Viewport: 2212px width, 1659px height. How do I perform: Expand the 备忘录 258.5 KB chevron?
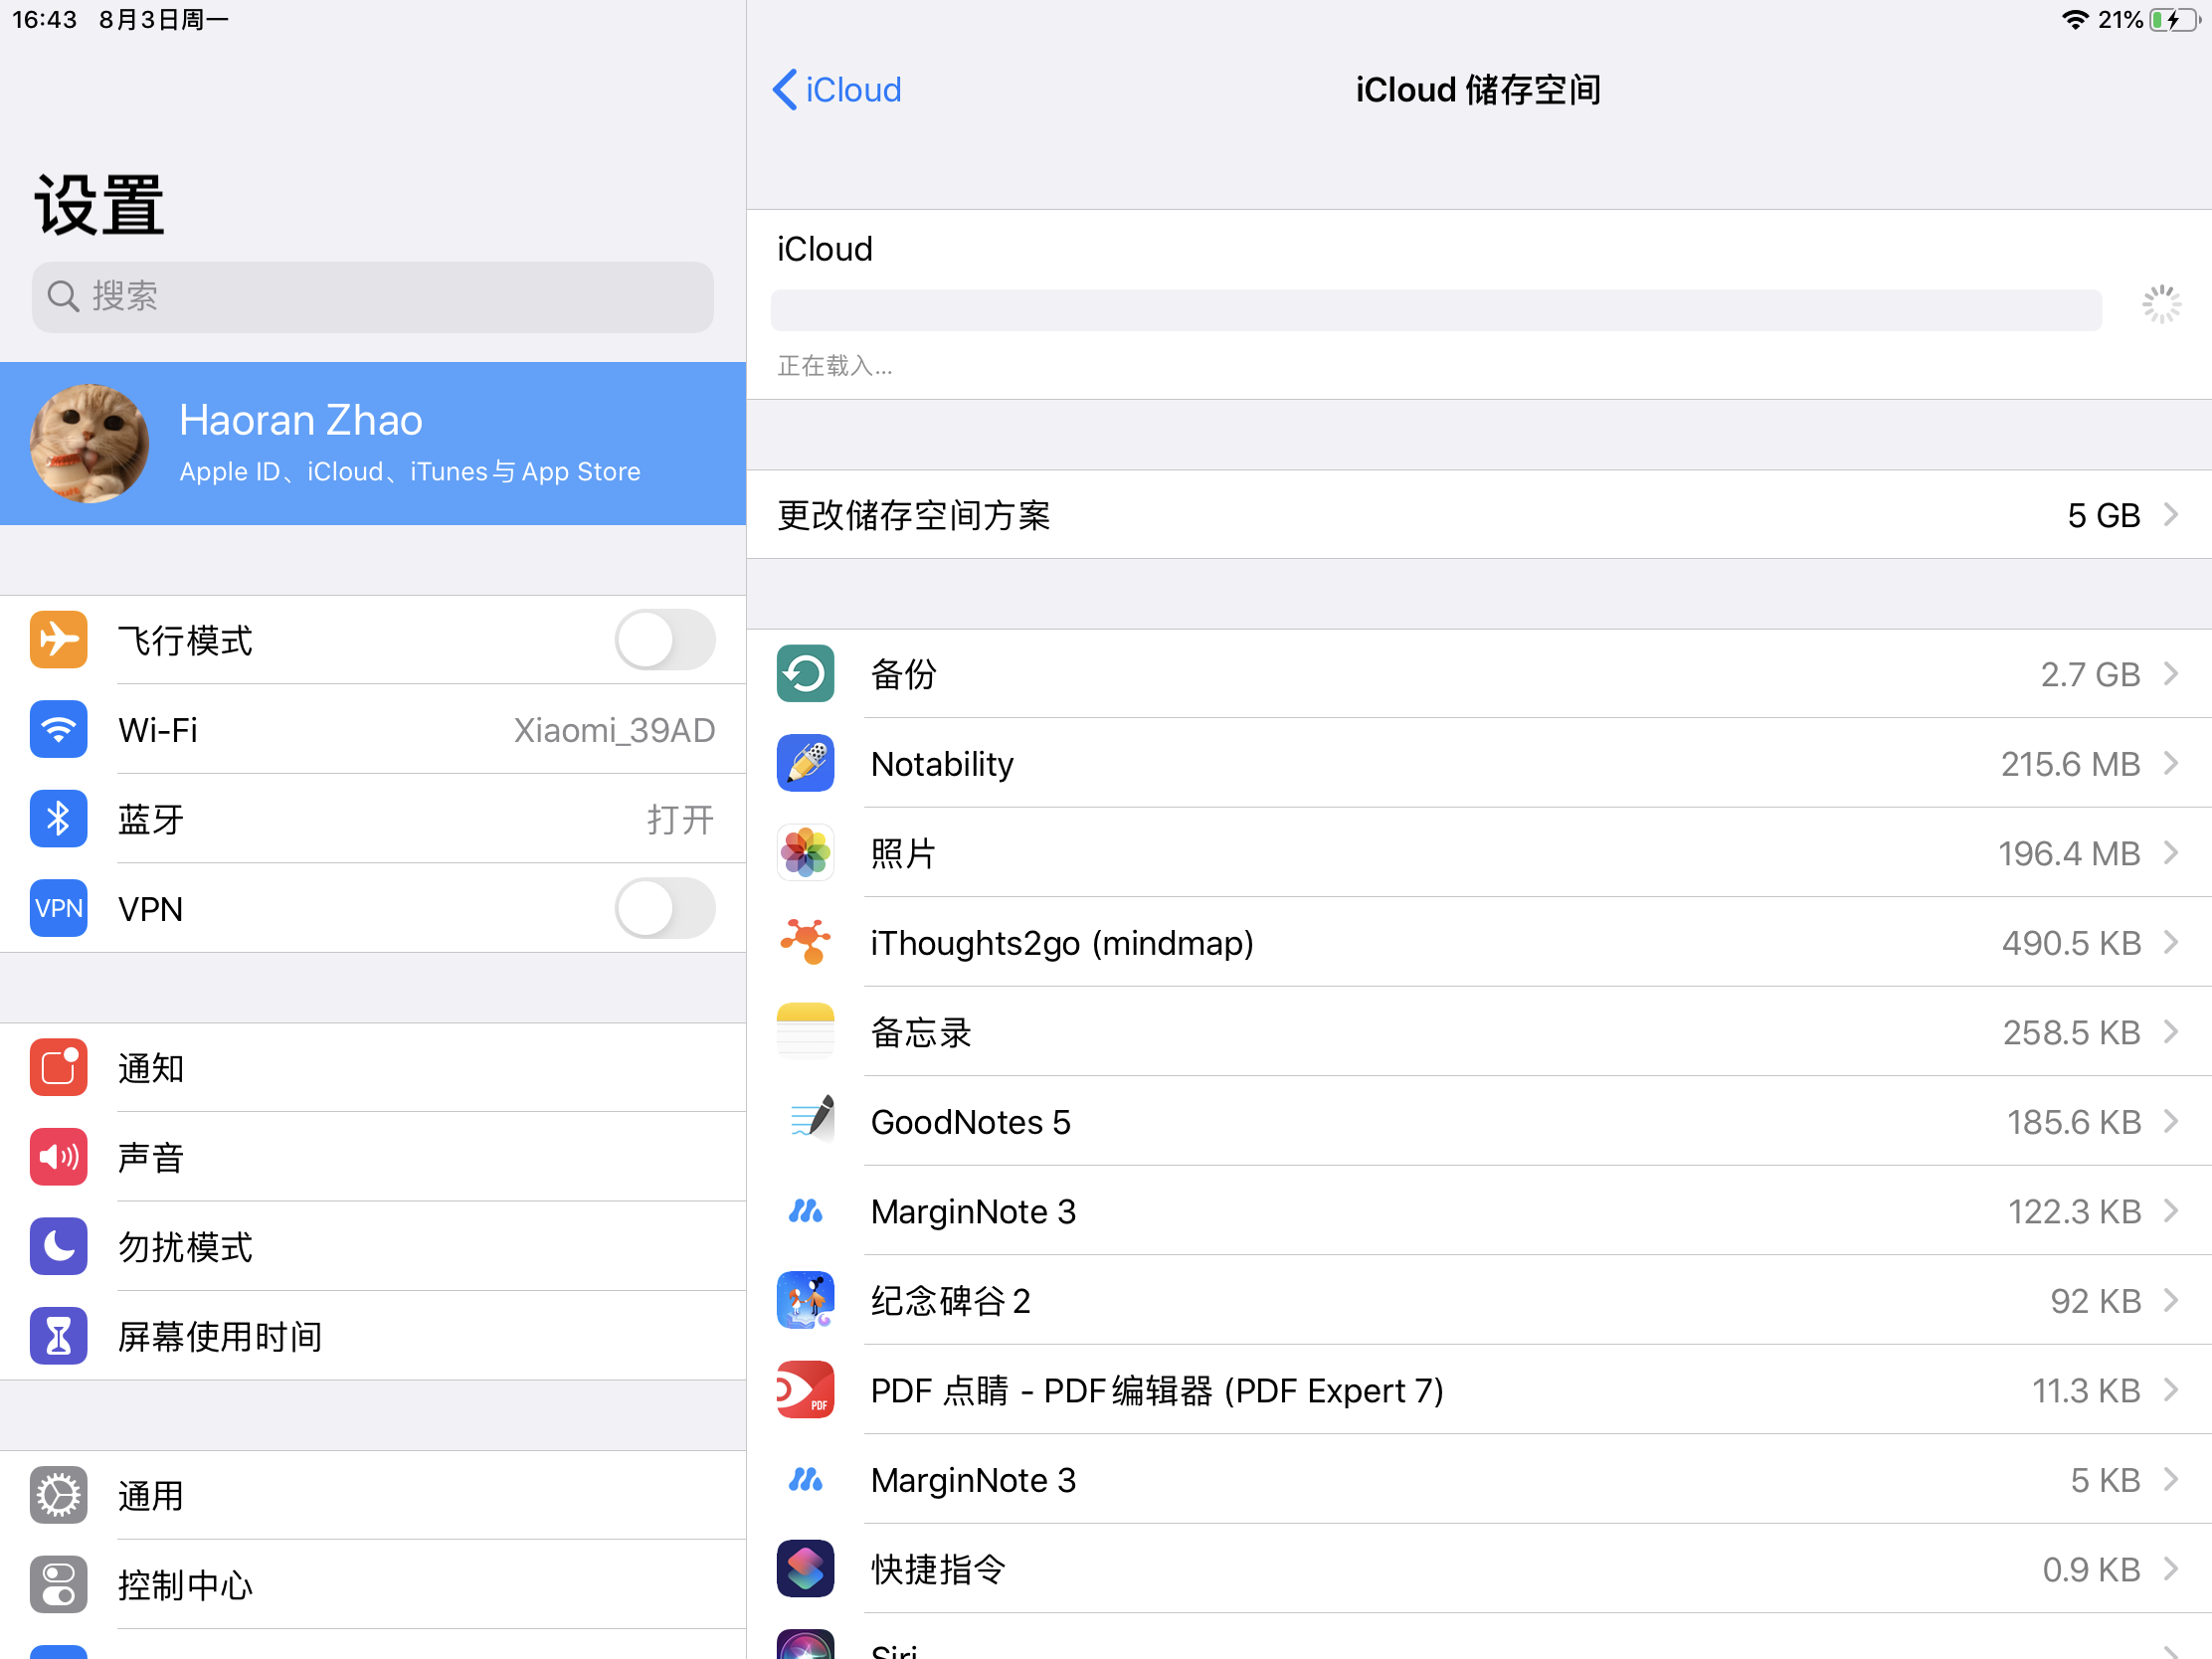[x=2171, y=1032]
